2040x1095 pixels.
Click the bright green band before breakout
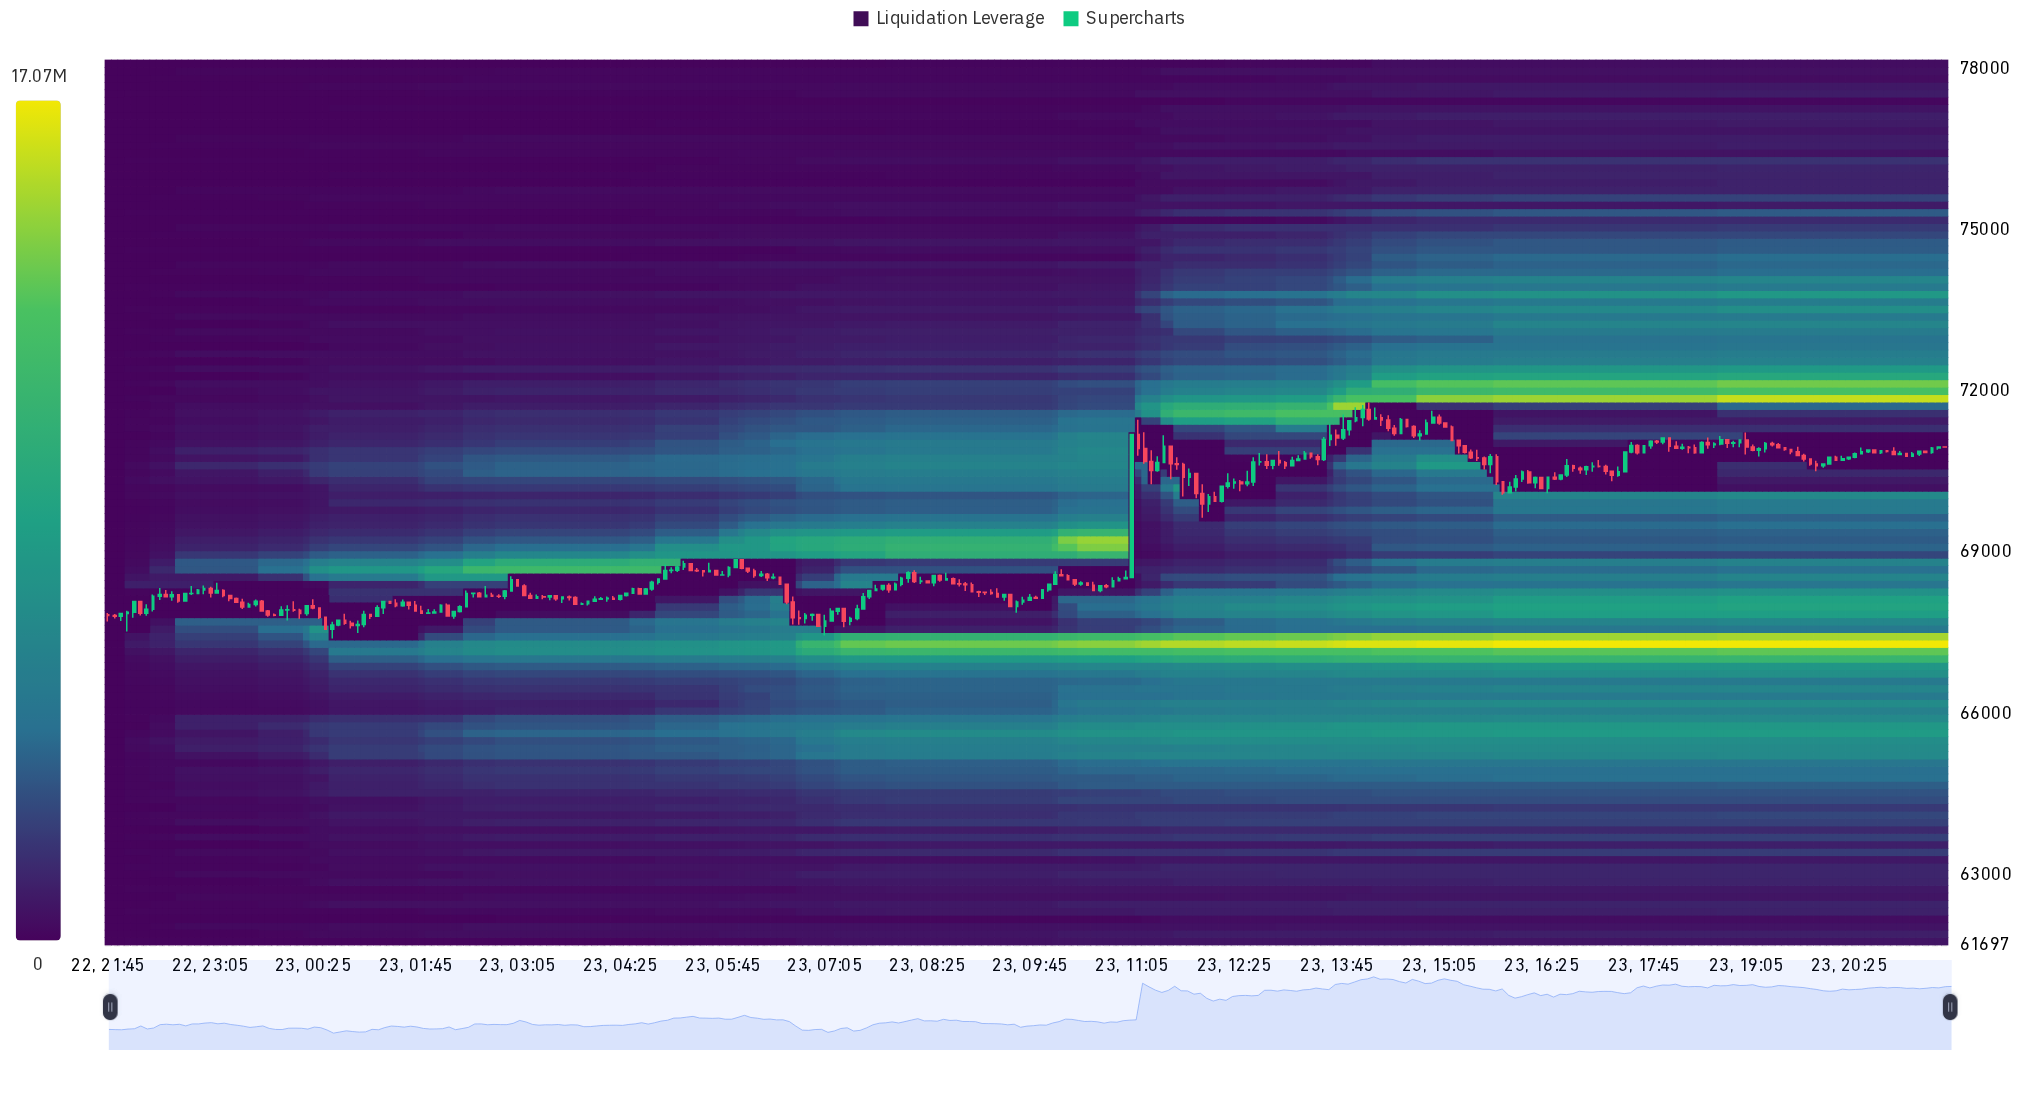1100,543
